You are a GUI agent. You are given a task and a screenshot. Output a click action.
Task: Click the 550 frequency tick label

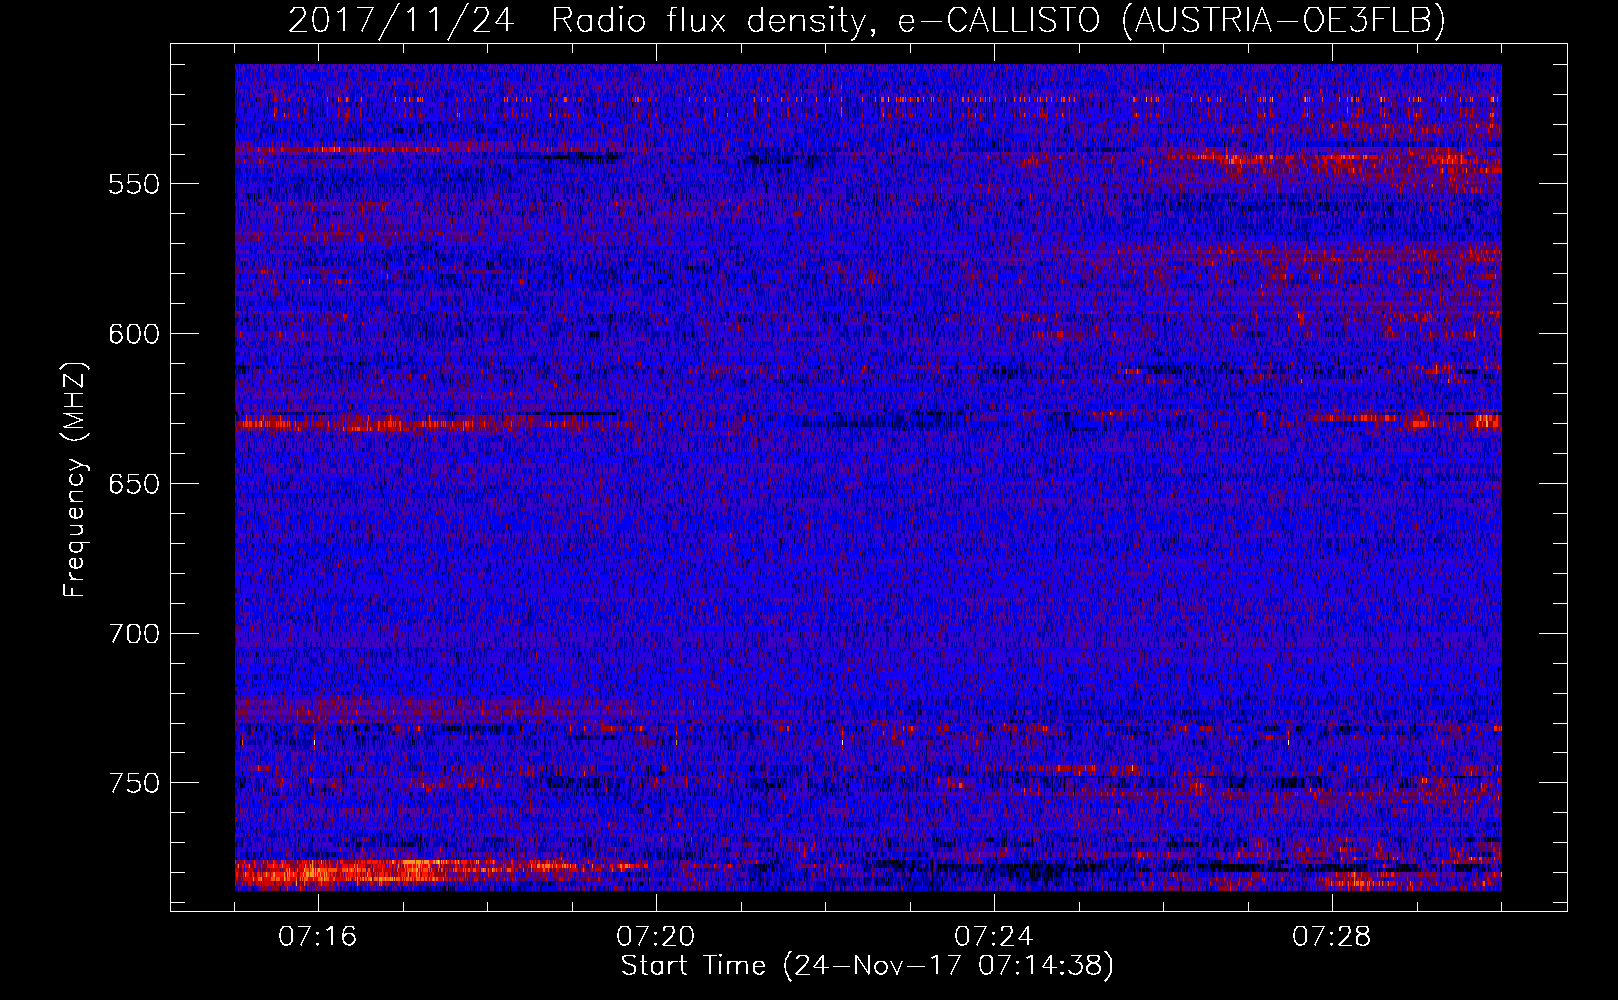[134, 184]
